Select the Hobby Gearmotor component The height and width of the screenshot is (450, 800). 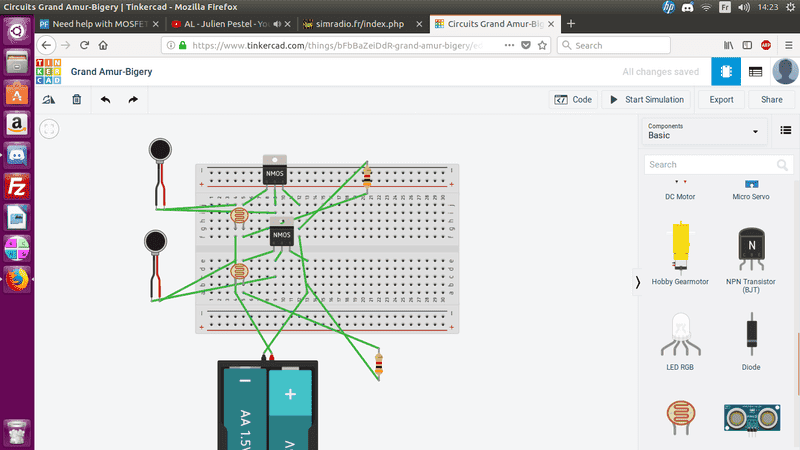point(679,250)
